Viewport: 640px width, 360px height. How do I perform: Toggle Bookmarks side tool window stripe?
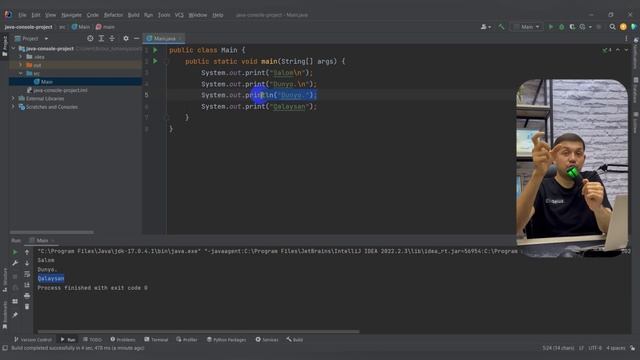click(x=4, y=314)
